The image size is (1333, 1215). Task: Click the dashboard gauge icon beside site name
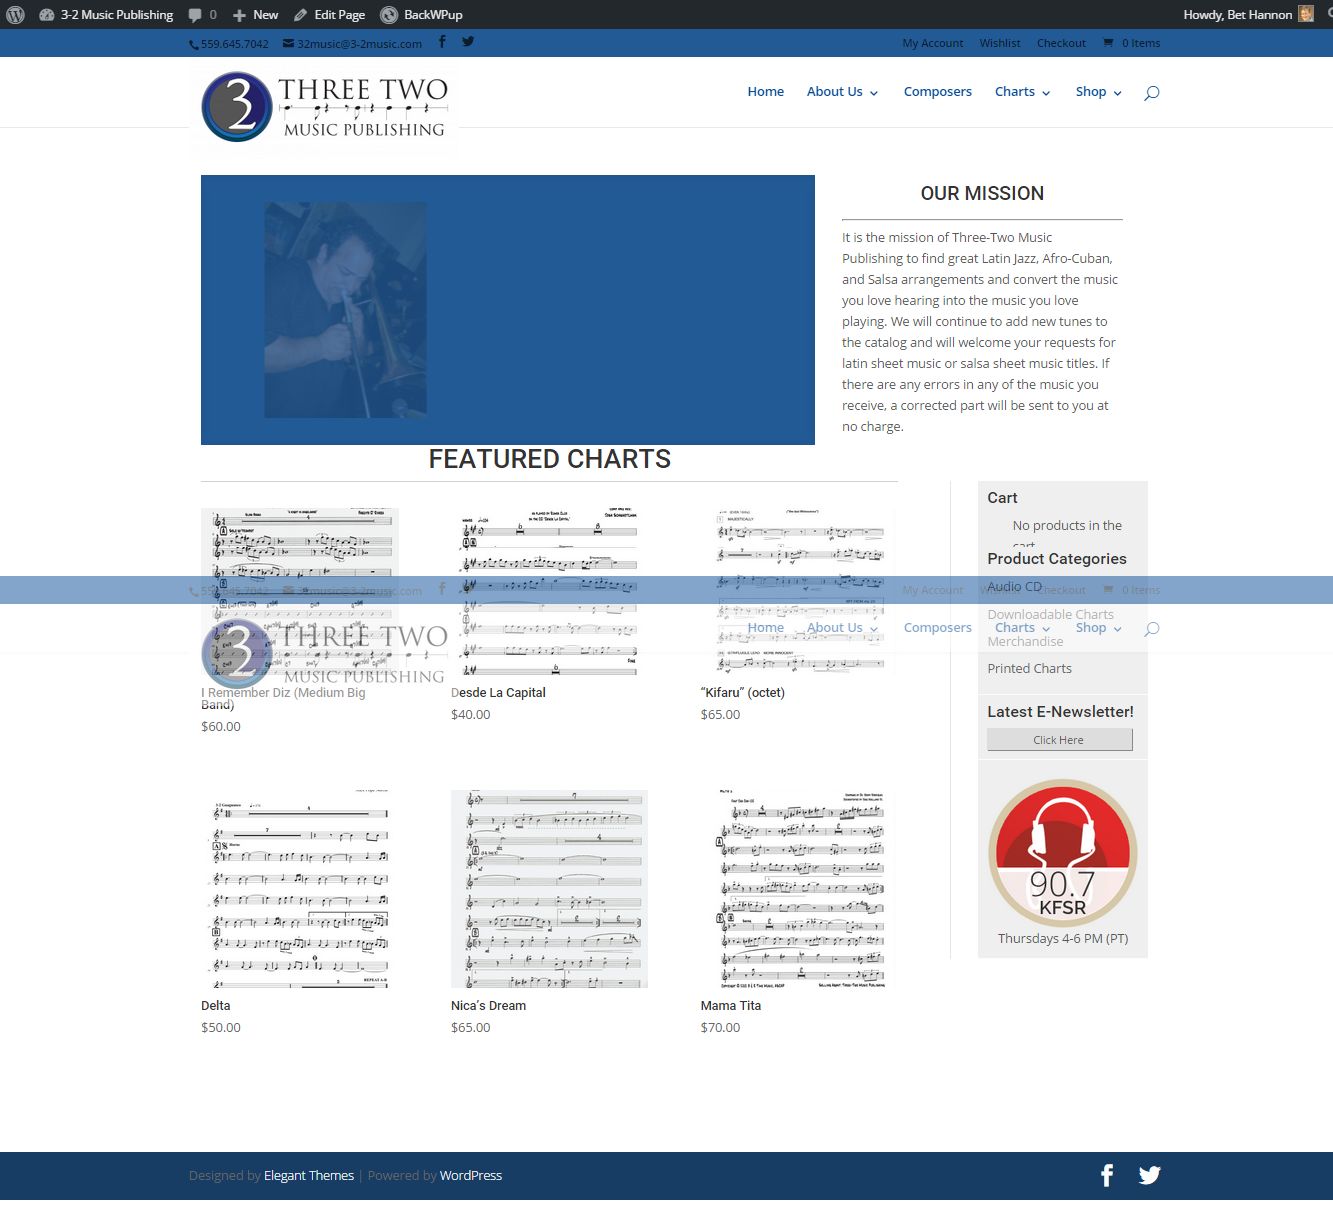pos(46,15)
